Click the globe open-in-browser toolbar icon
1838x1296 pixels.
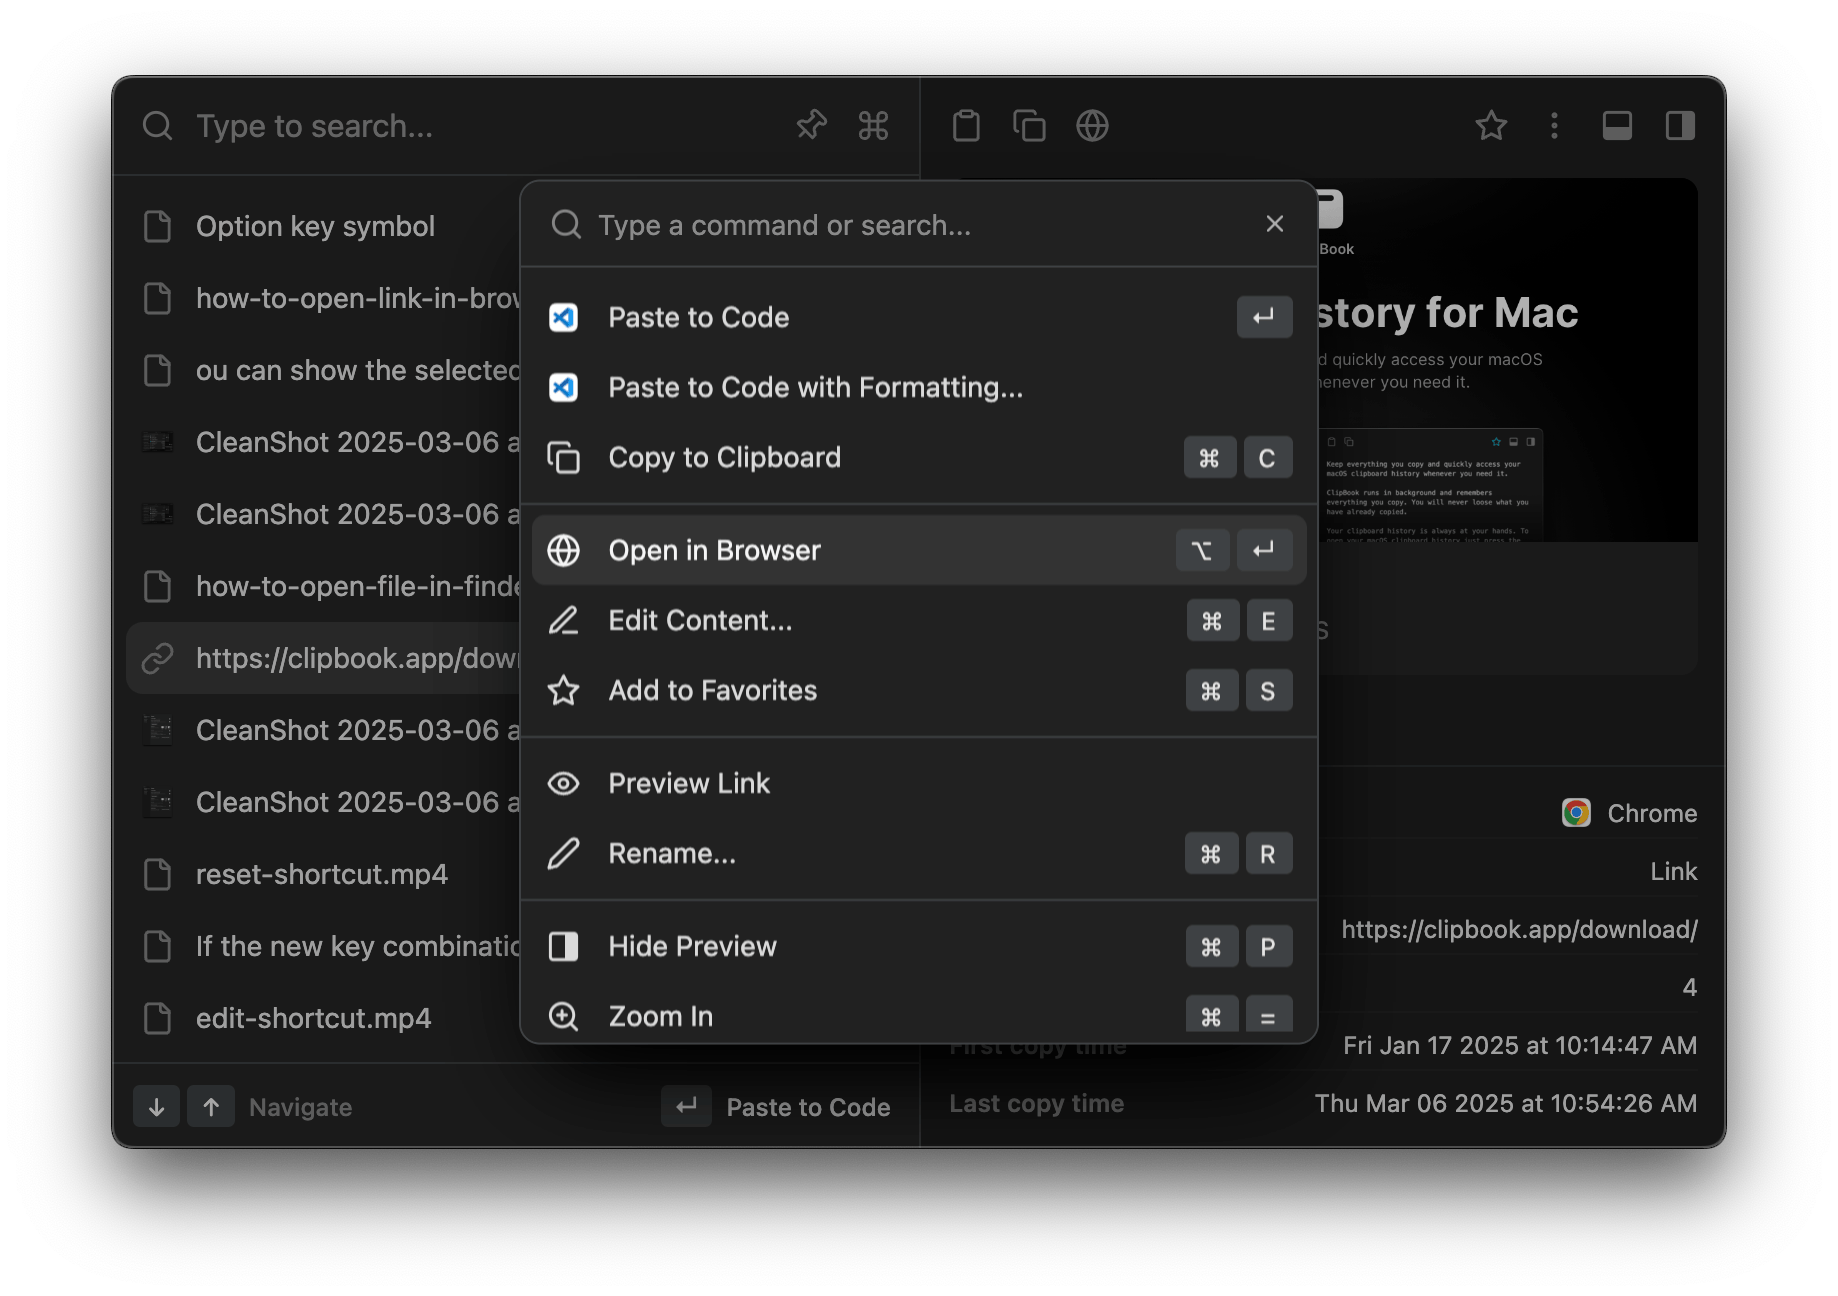click(x=1092, y=126)
